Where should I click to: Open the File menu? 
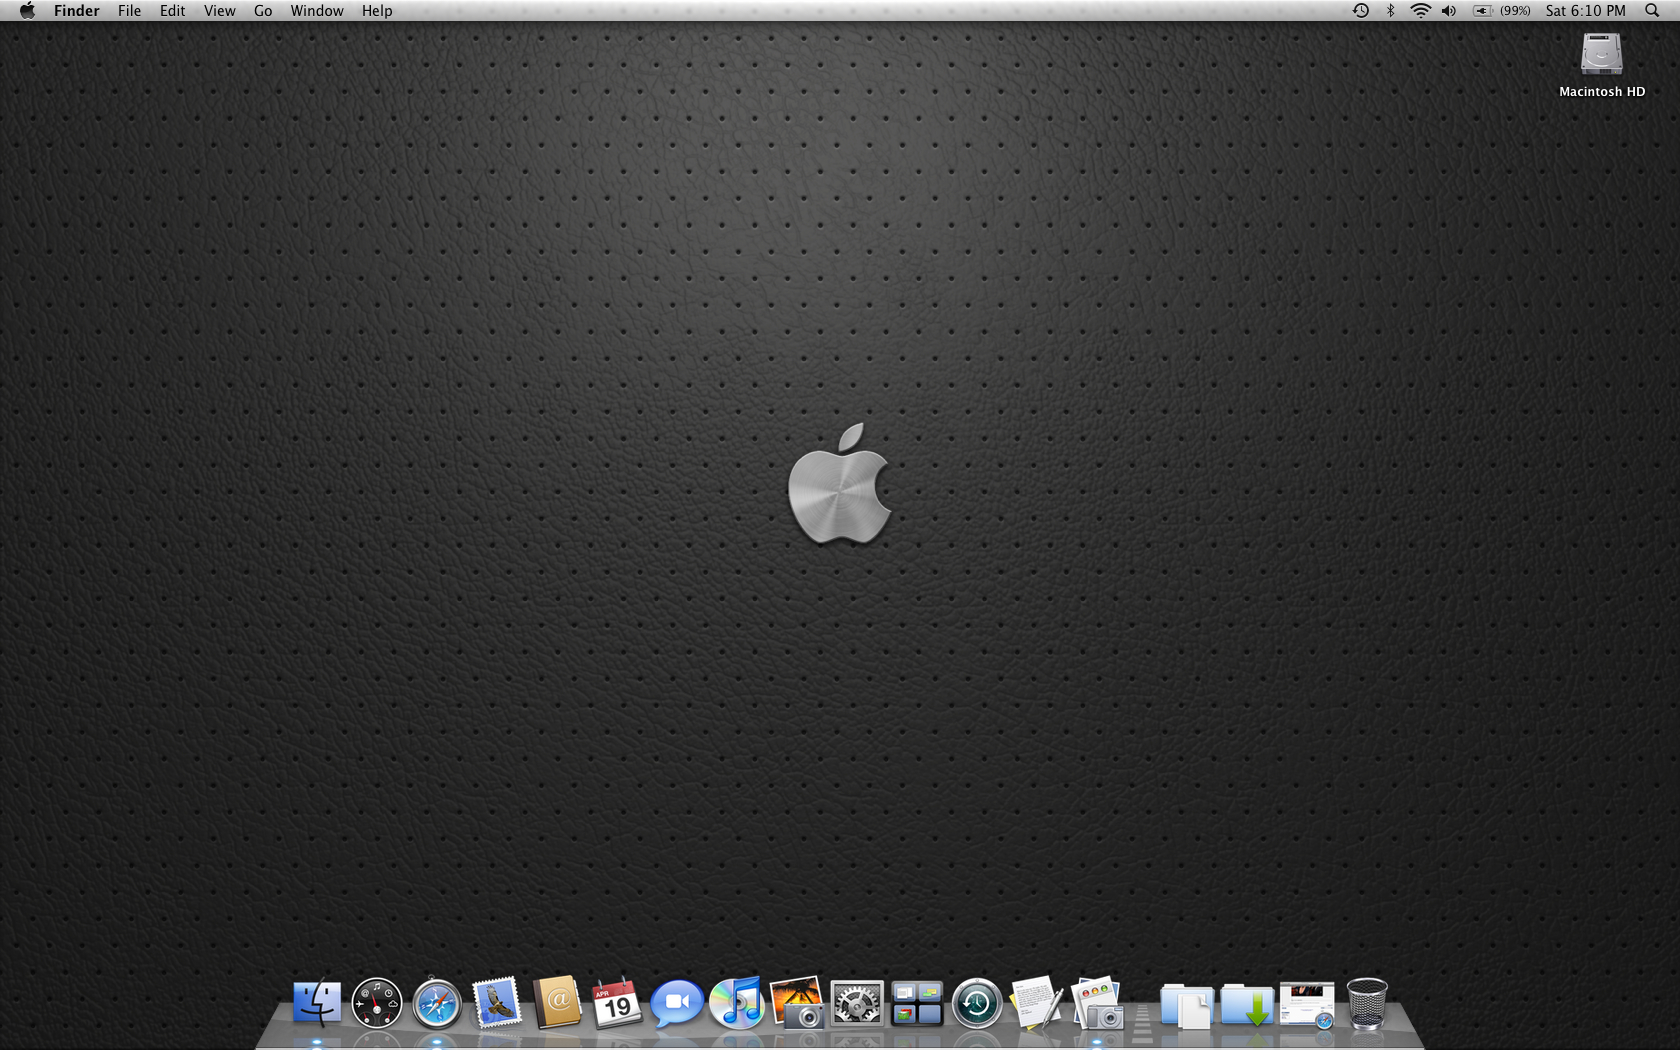pyautogui.click(x=129, y=11)
